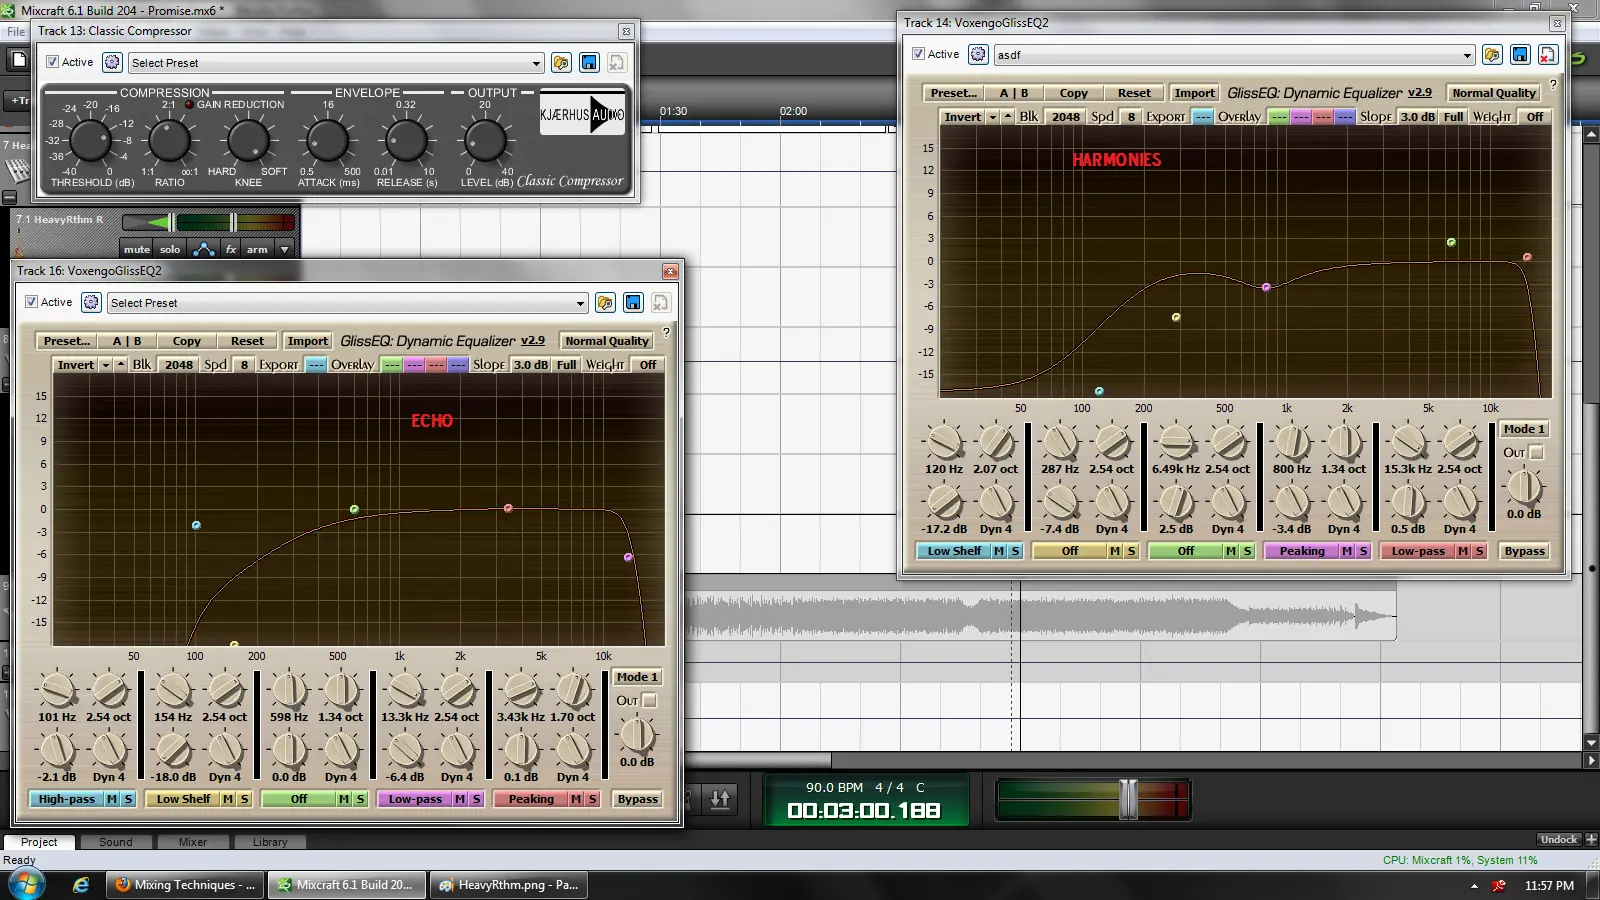Open the asdf preset dropdown in Track 14 GlissEQ

click(x=1234, y=55)
